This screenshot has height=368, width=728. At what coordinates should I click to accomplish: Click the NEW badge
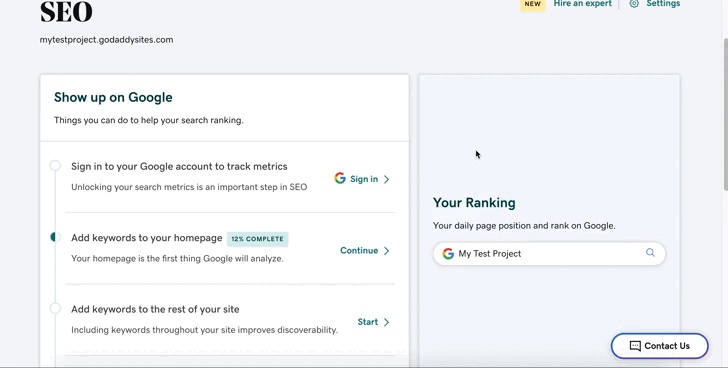click(x=533, y=4)
